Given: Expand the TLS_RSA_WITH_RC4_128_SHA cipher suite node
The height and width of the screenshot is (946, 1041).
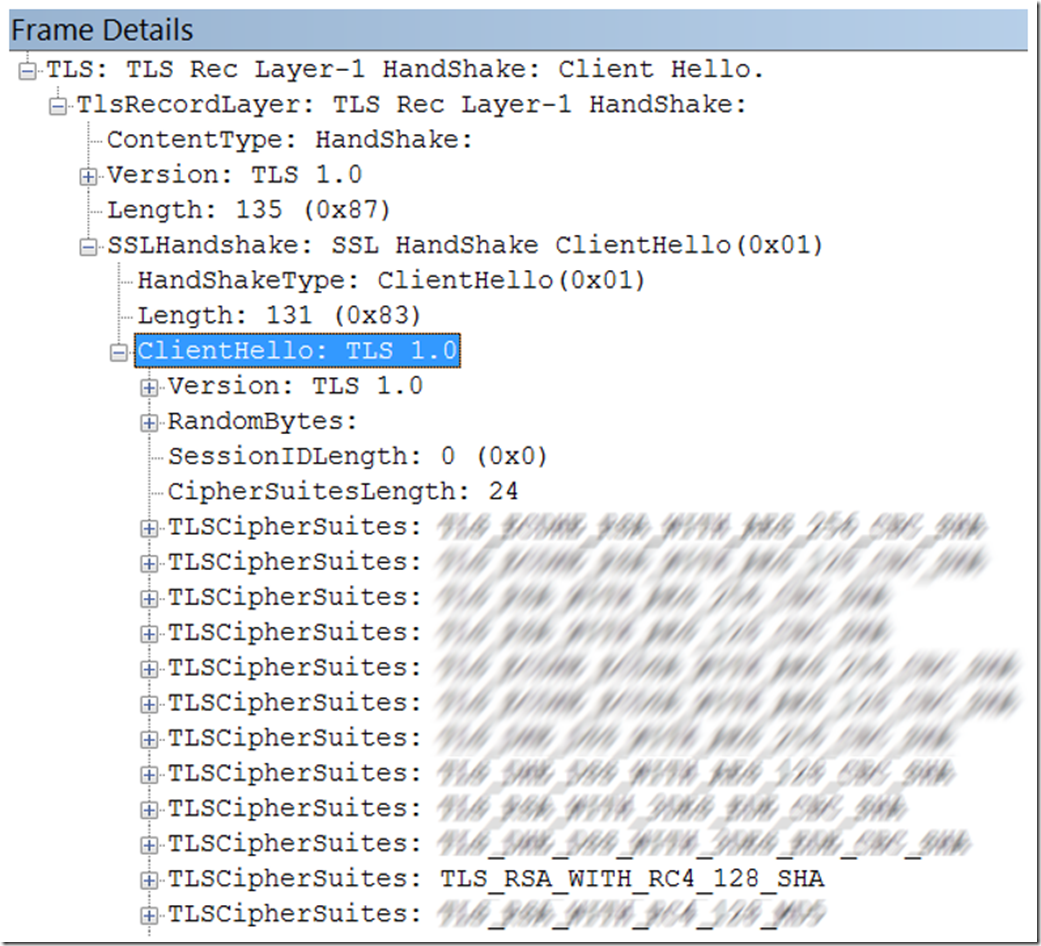Looking at the screenshot, I should (x=149, y=880).
